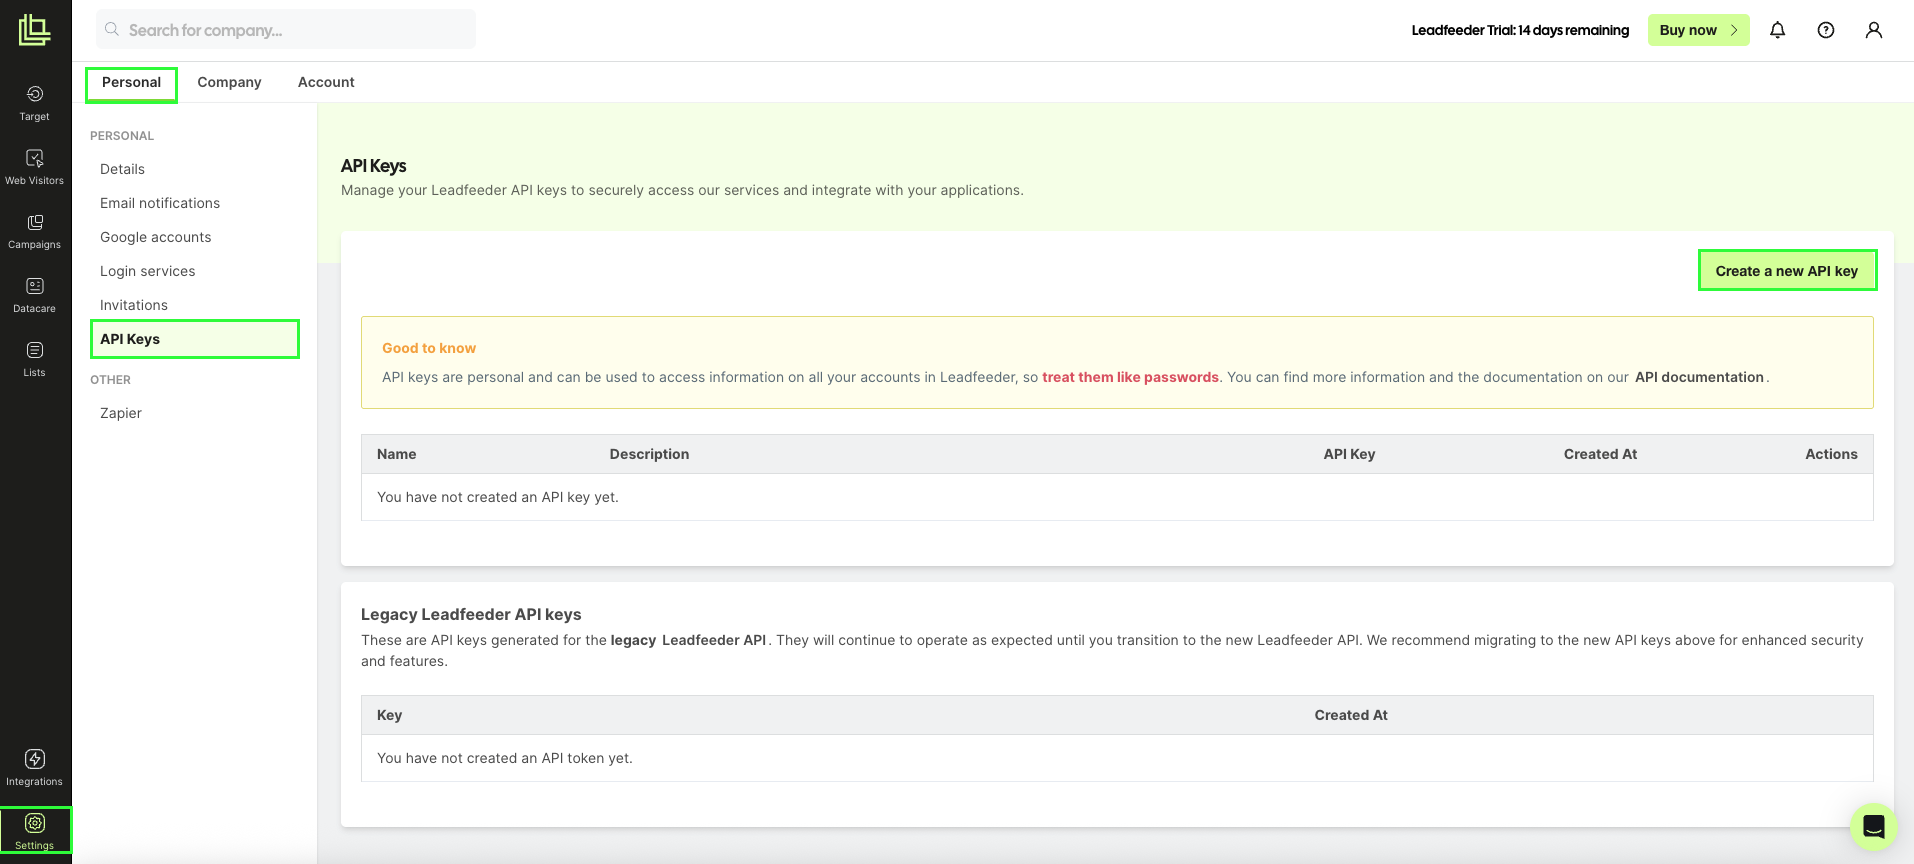Open the API documentation link
1914x864 pixels.
tap(1699, 378)
